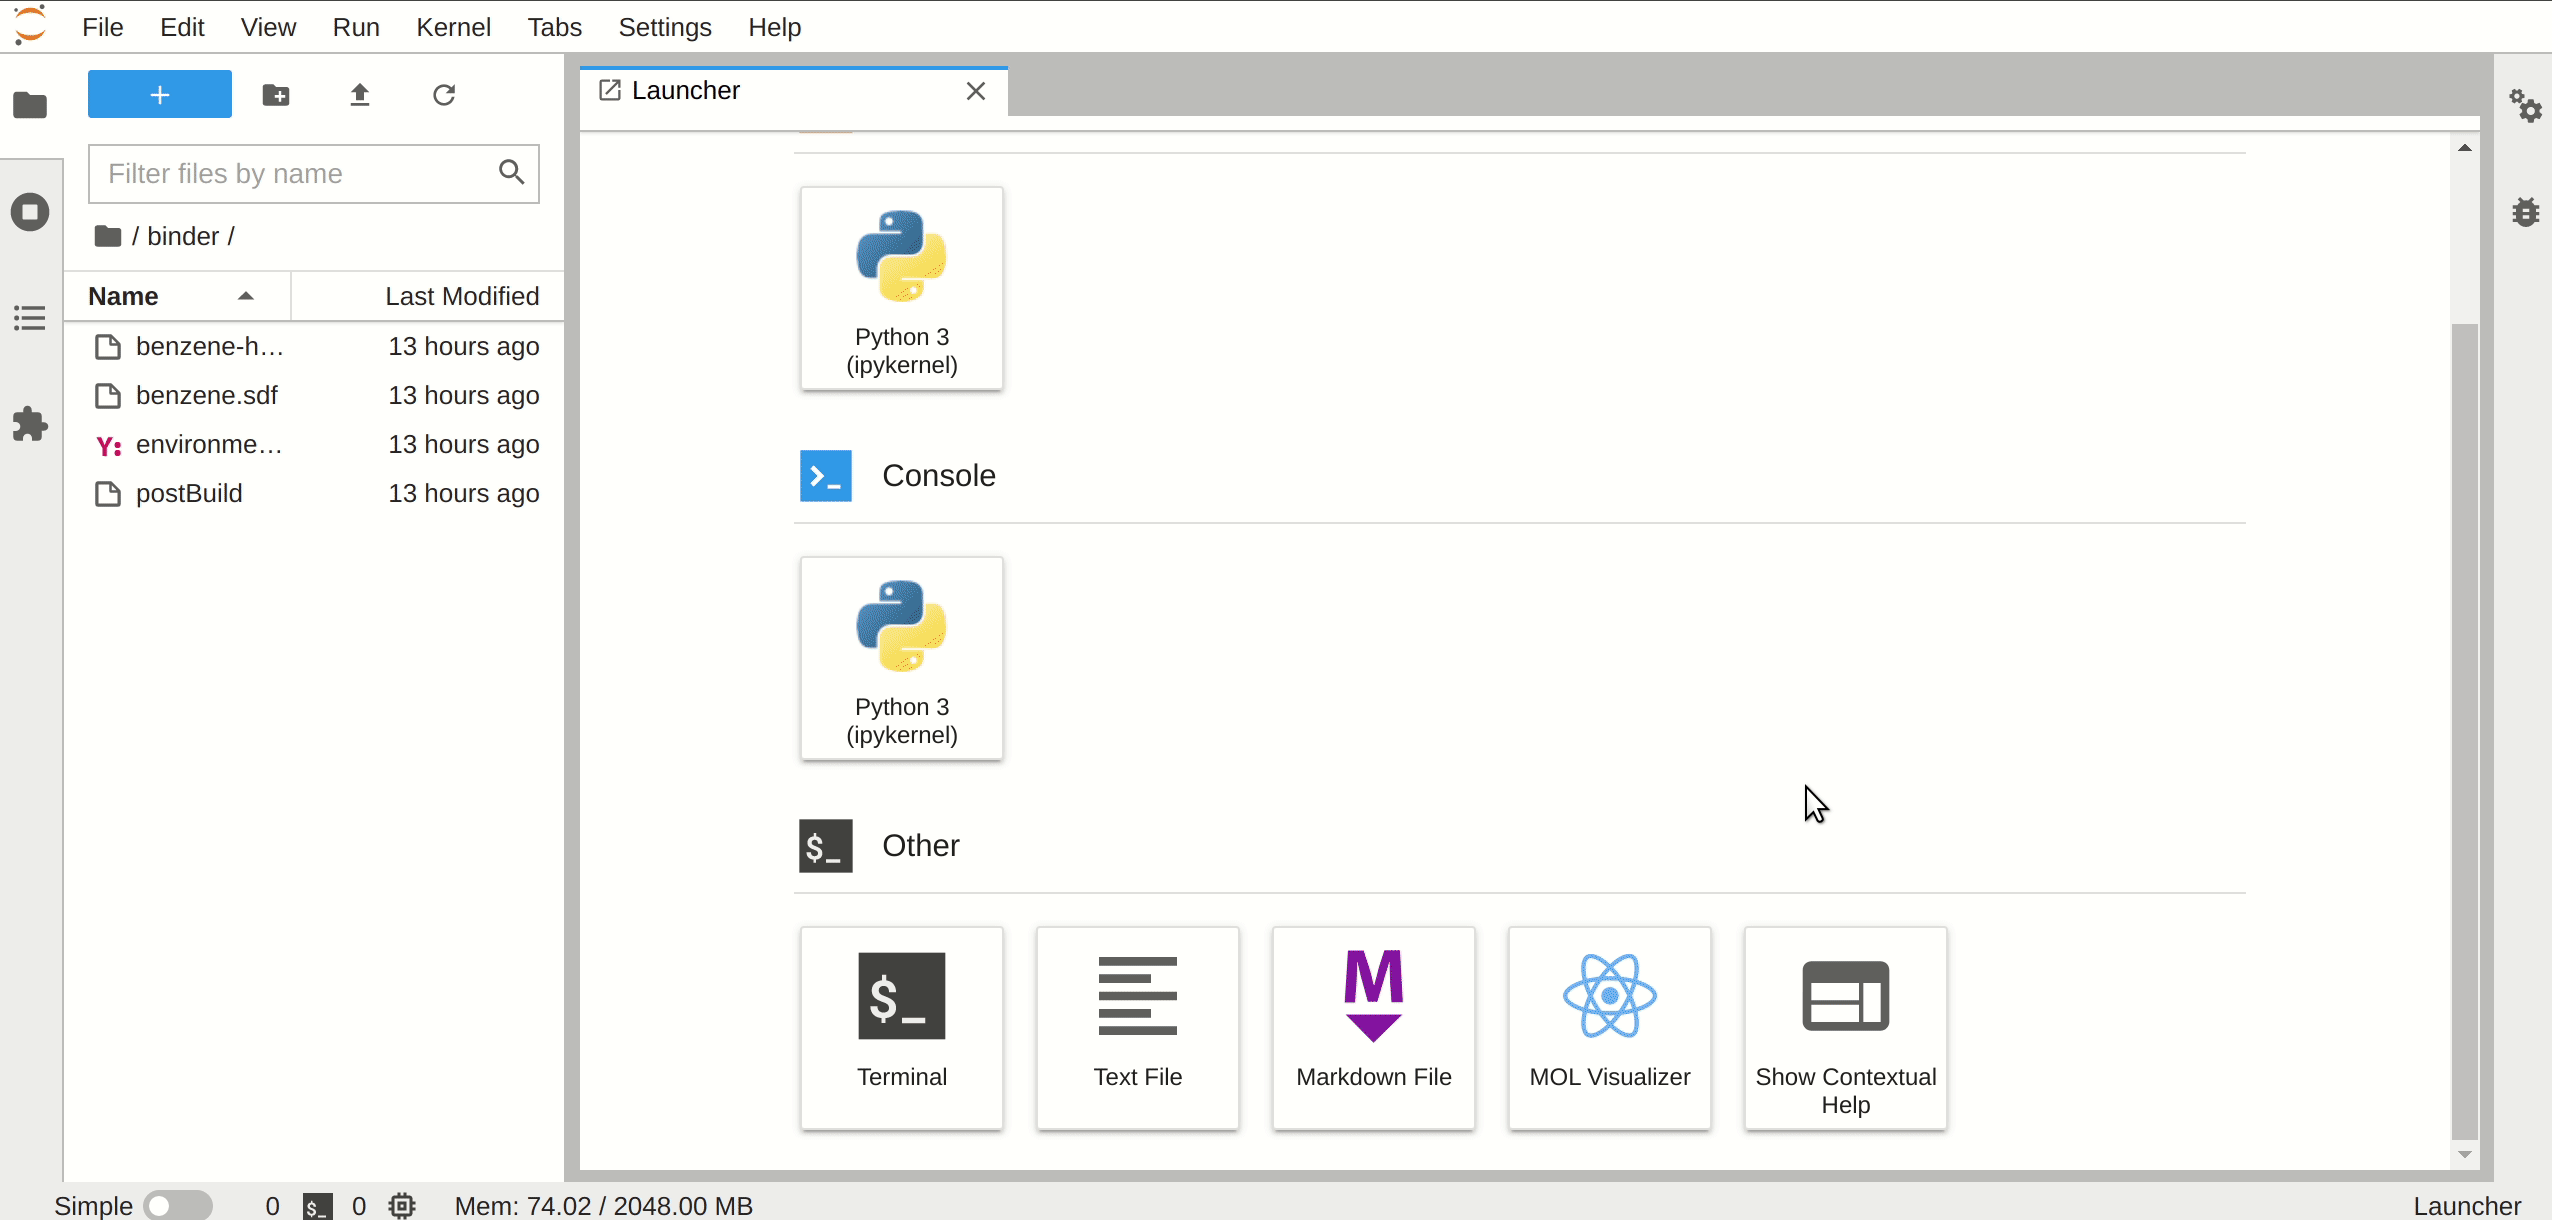Open Terminal application

902,1026
